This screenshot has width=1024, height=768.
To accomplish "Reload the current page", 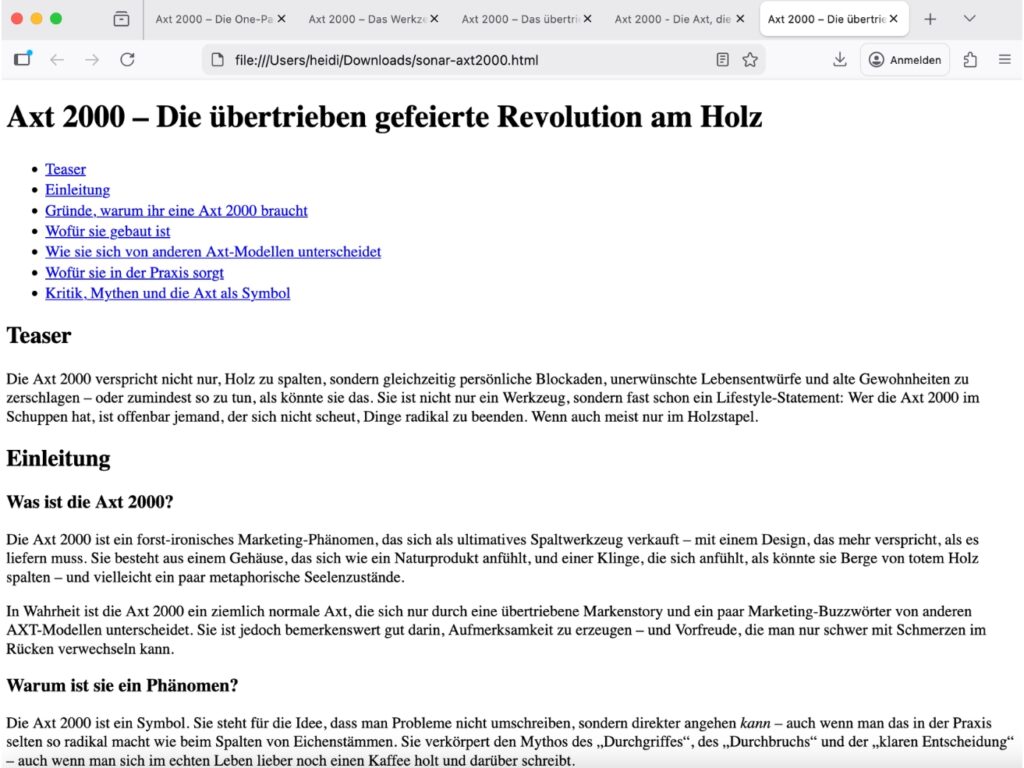I will click(x=128, y=59).
